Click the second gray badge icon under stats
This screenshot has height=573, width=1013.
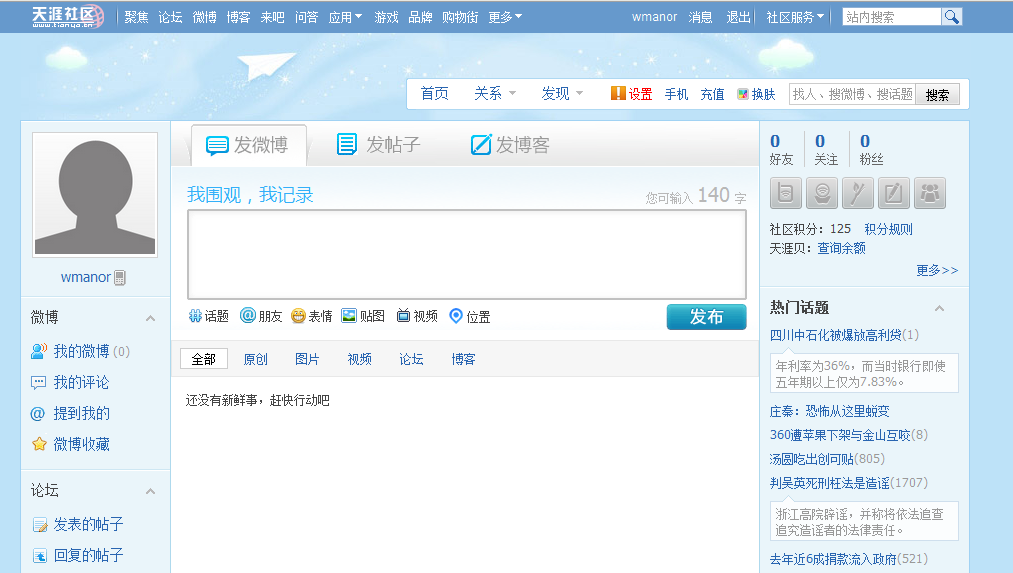tap(822, 193)
